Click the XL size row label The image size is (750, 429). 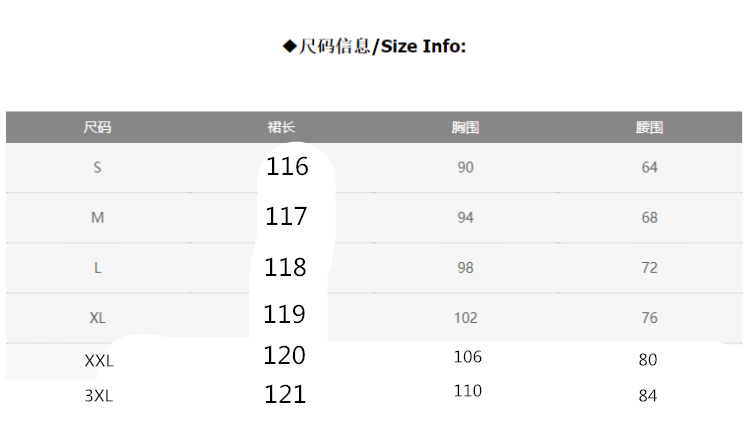pyautogui.click(x=97, y=318)
